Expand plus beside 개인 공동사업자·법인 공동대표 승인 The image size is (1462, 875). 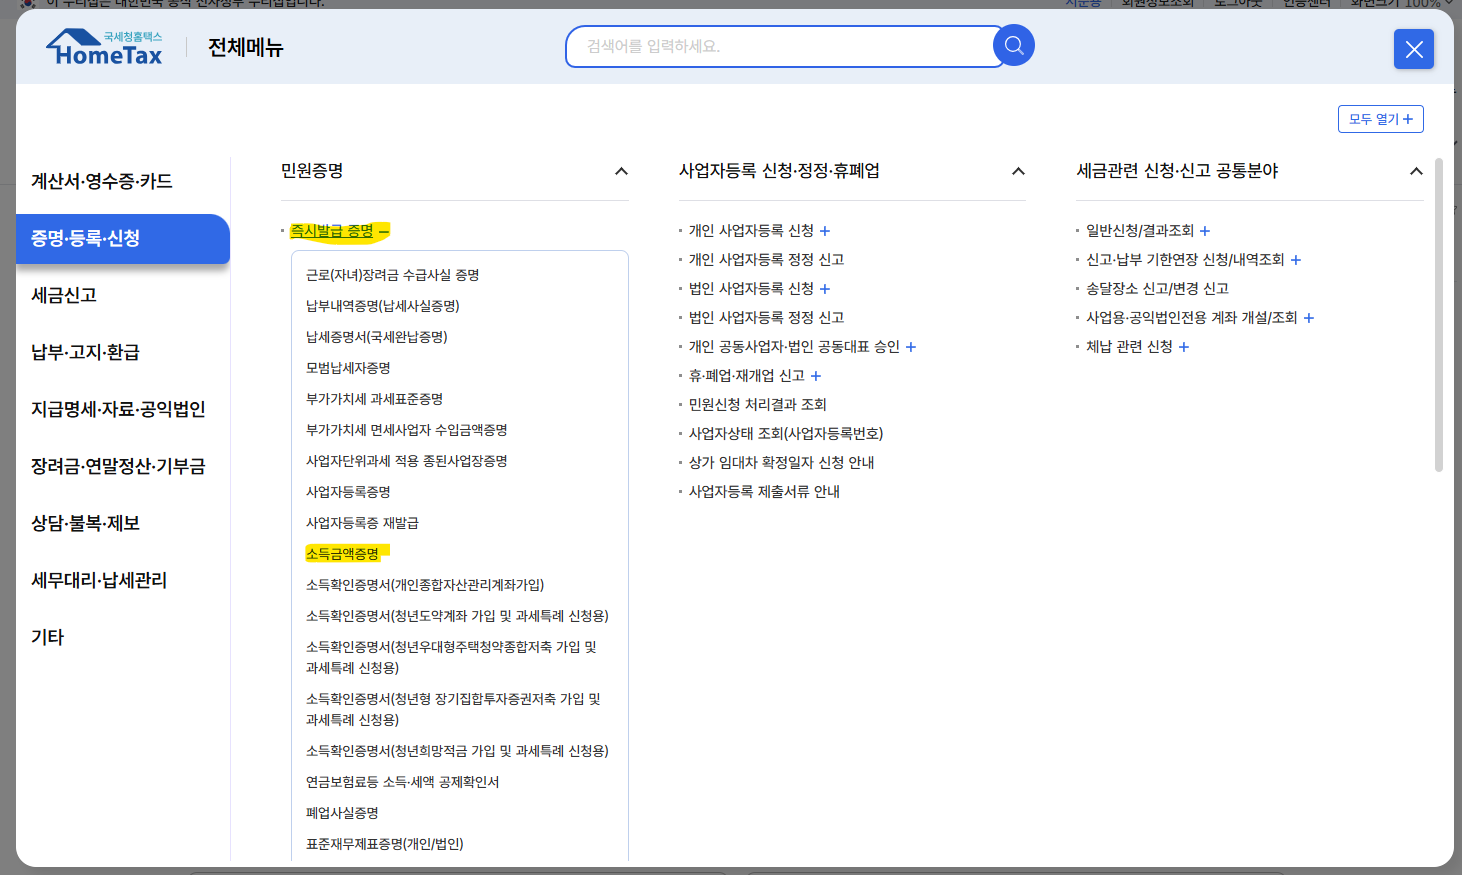coord(911,347)
